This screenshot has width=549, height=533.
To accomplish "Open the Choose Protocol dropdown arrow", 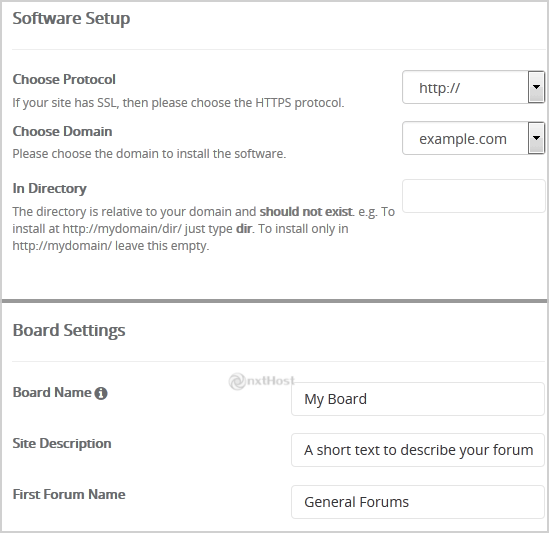I will (x=536, y=87).
